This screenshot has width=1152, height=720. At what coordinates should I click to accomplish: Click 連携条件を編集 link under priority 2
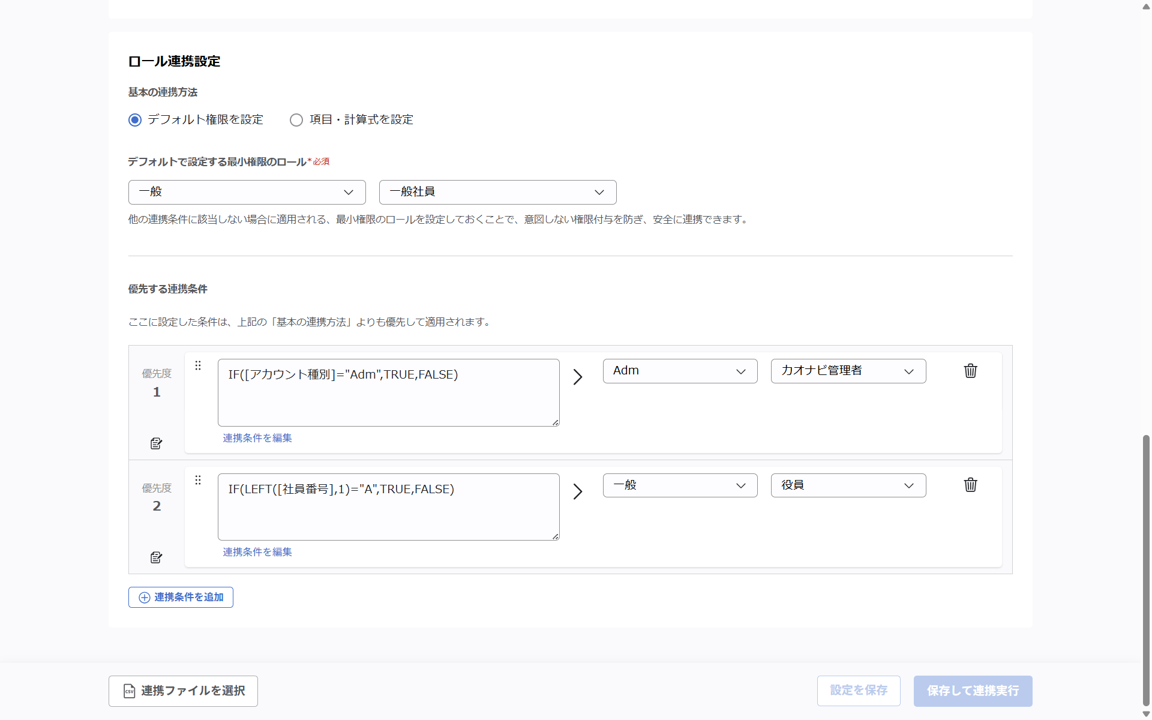tap(257, 552)
